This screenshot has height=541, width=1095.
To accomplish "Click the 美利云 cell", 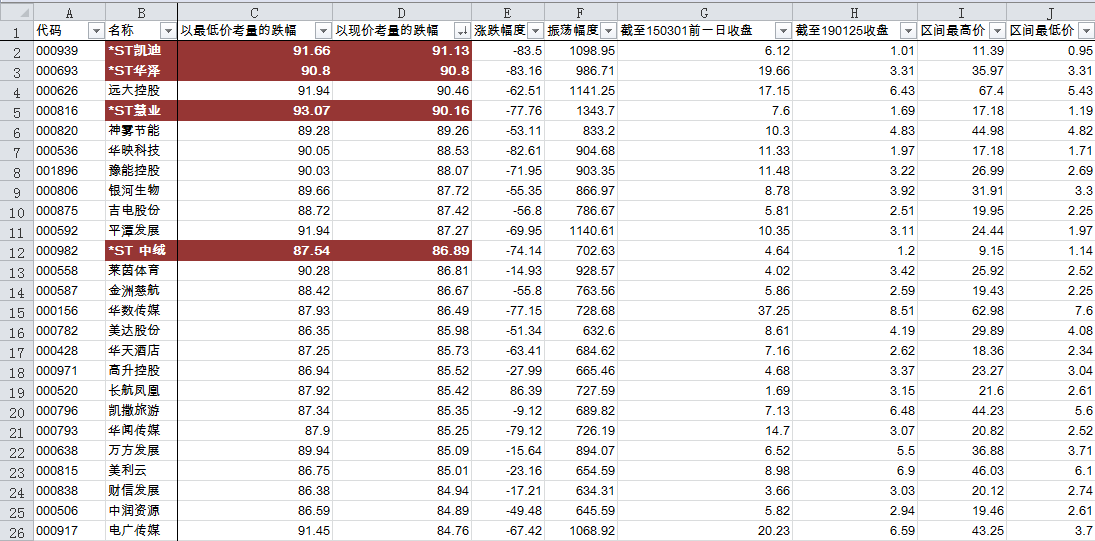I will [x=142, y=470].
